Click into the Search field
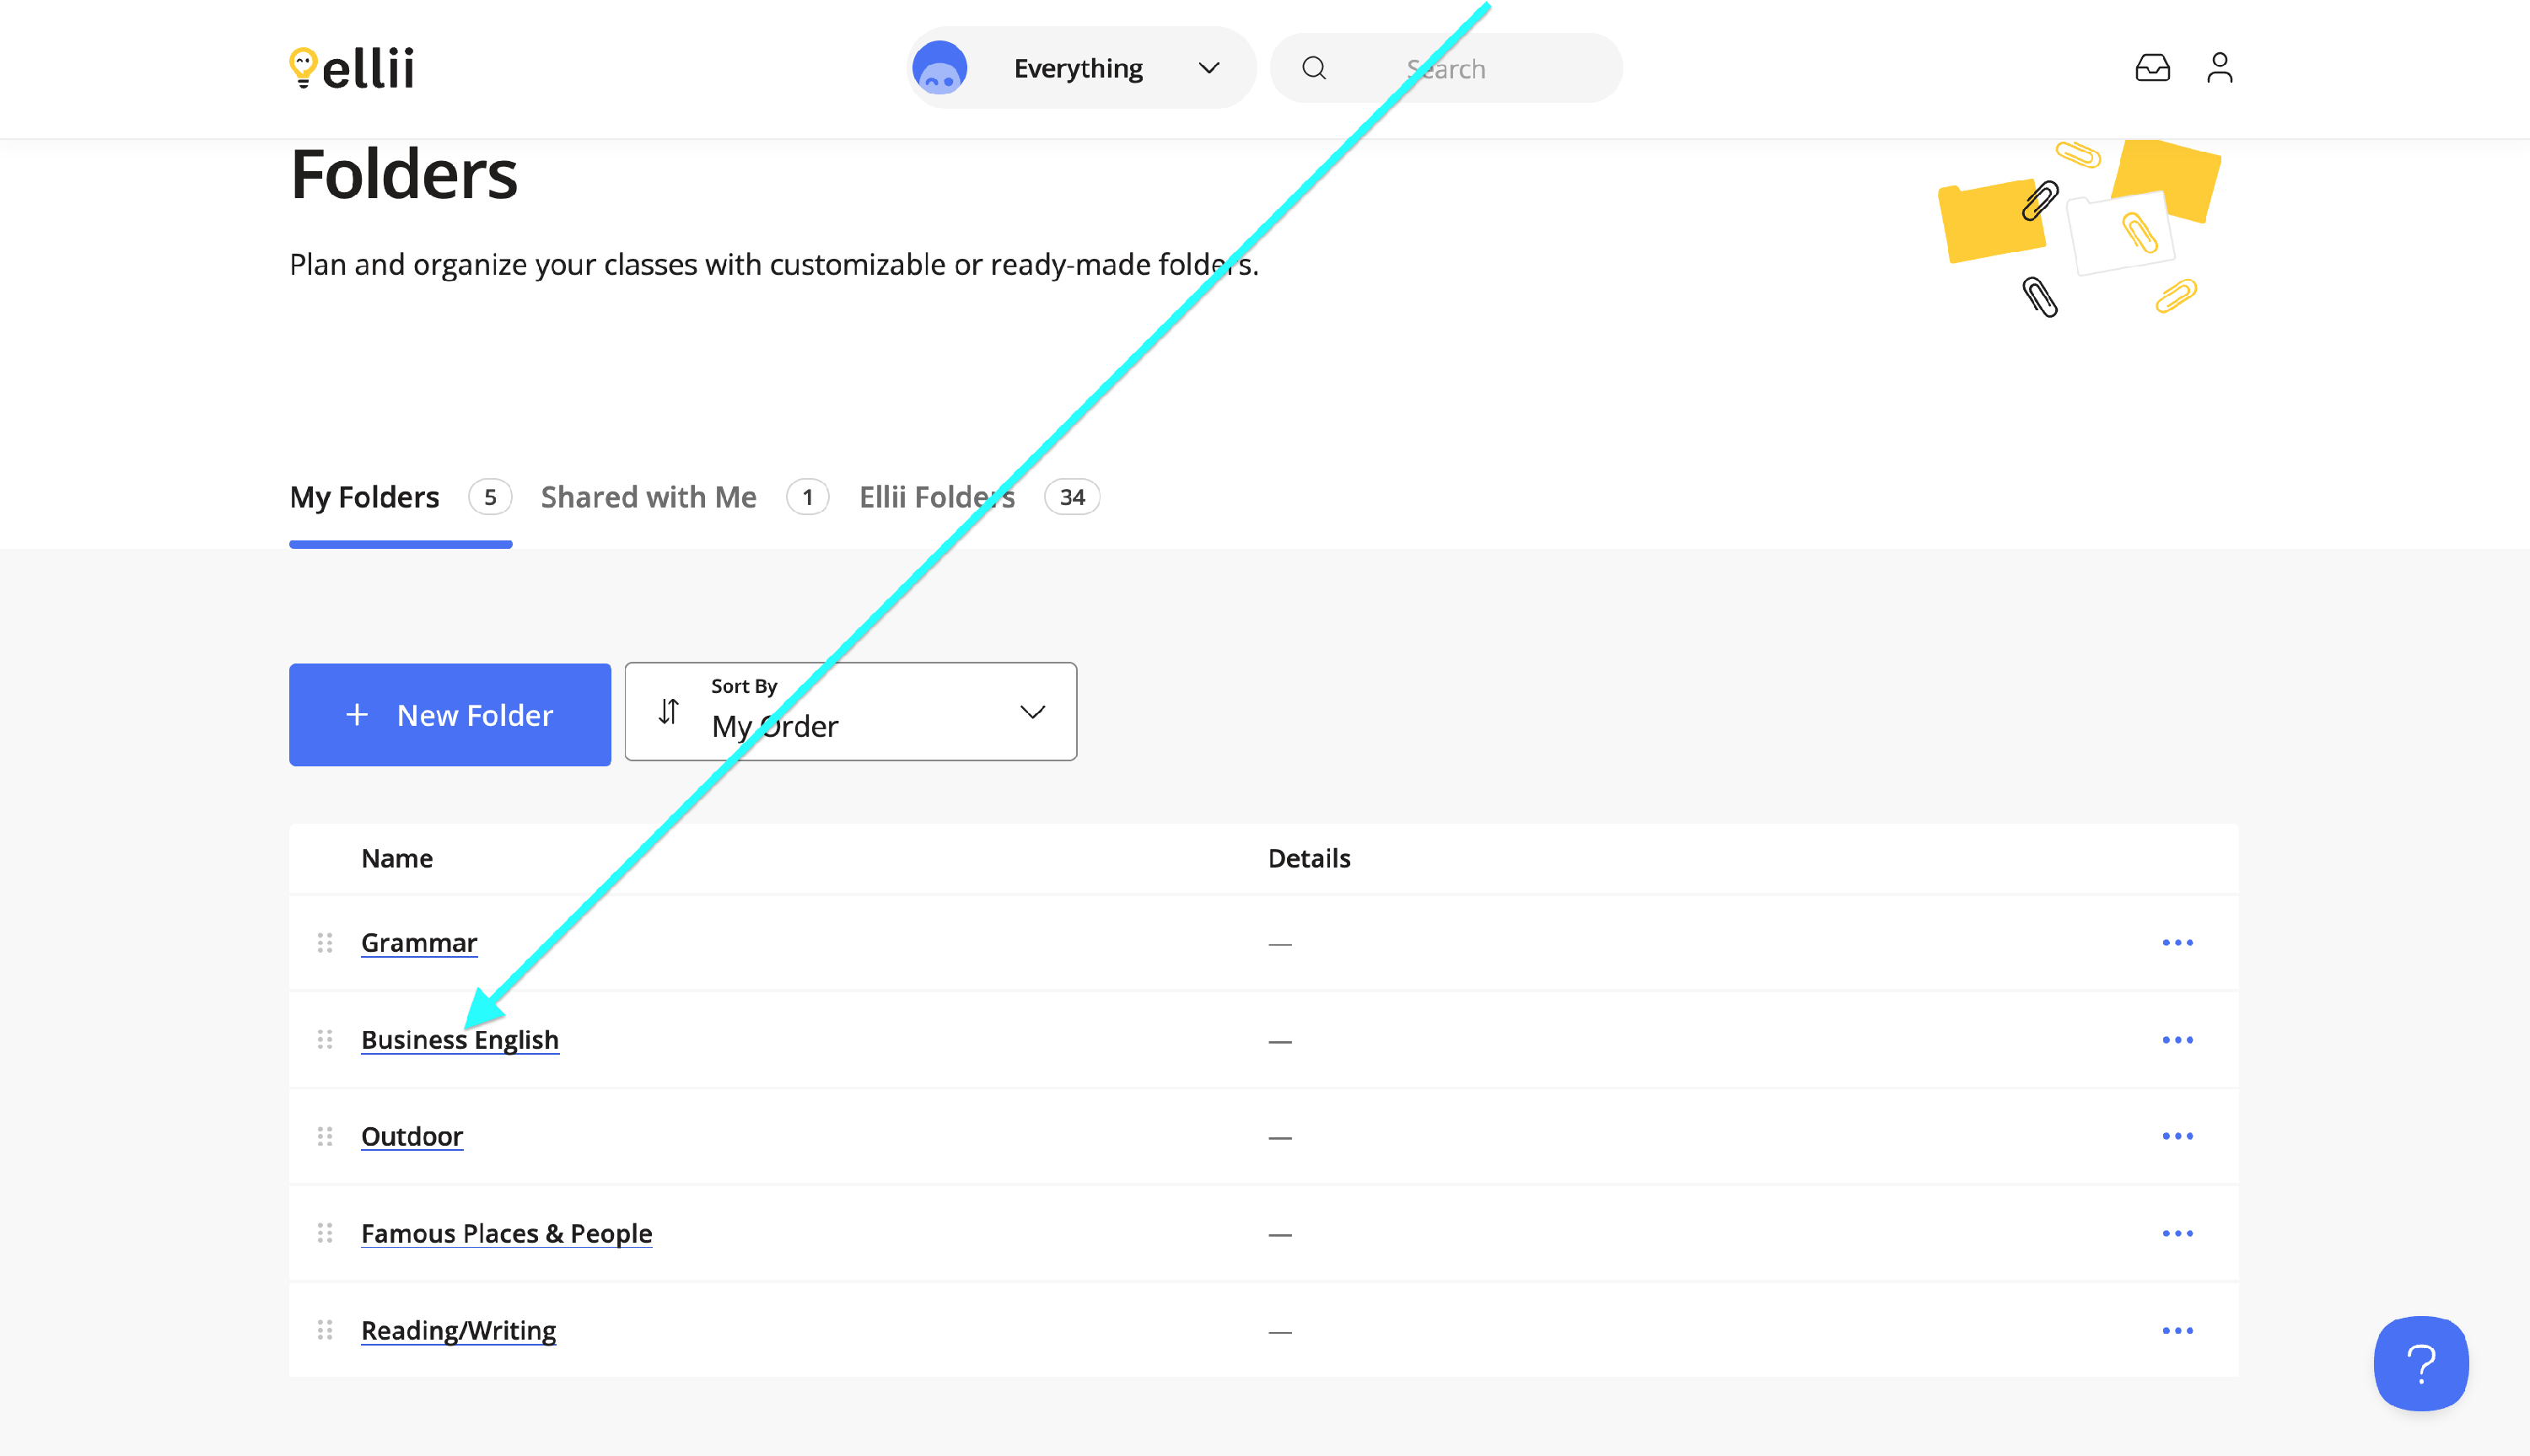 1480,68
